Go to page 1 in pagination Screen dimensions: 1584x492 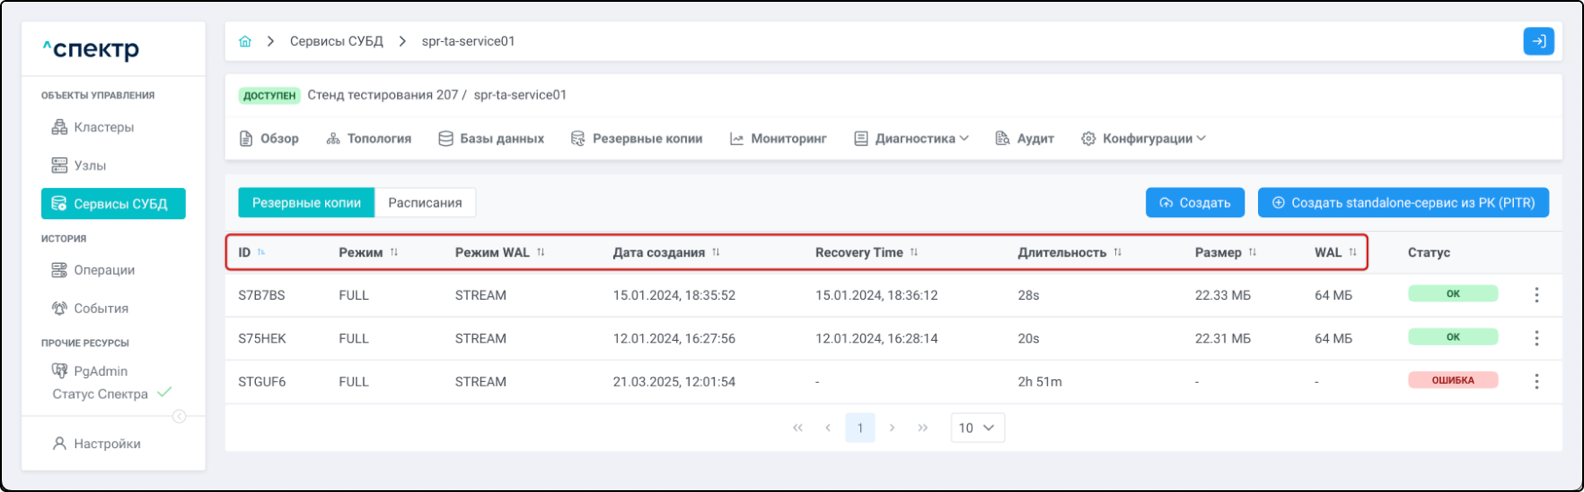click(x=859, y=428)
